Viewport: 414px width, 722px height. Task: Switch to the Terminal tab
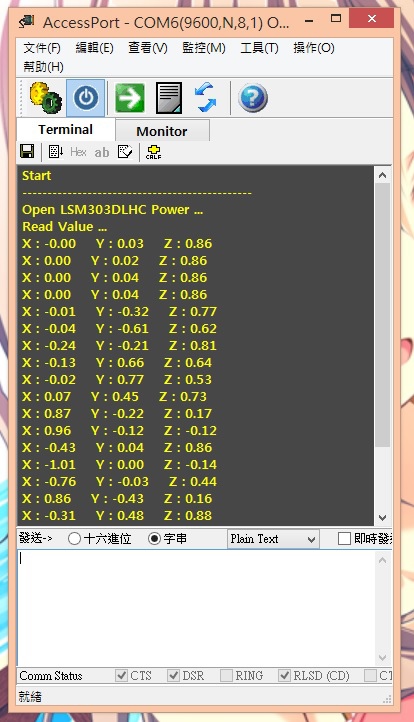coord(65,129)
